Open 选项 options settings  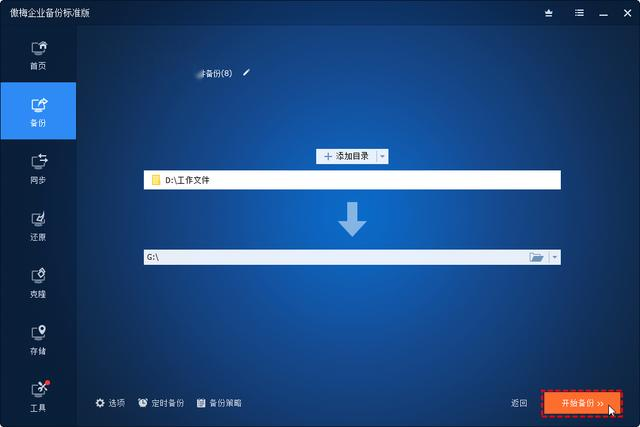pyautogui.click(x=110, y=403)
